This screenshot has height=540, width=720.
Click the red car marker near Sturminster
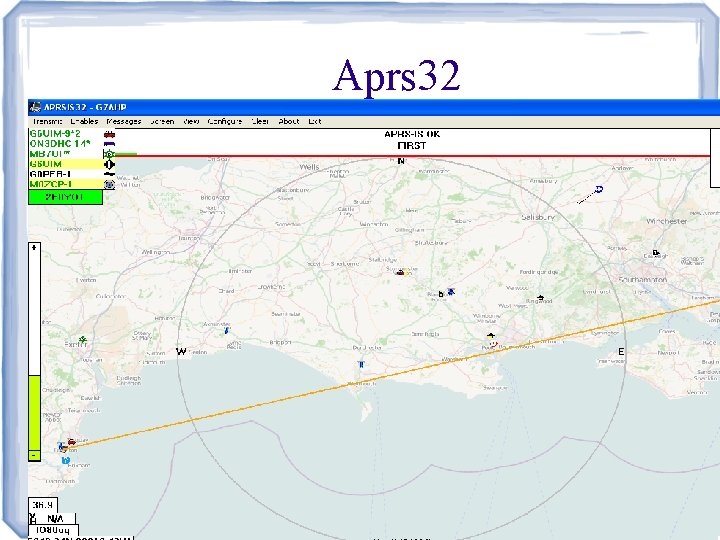pyautogui.click(x=400, y=272)
